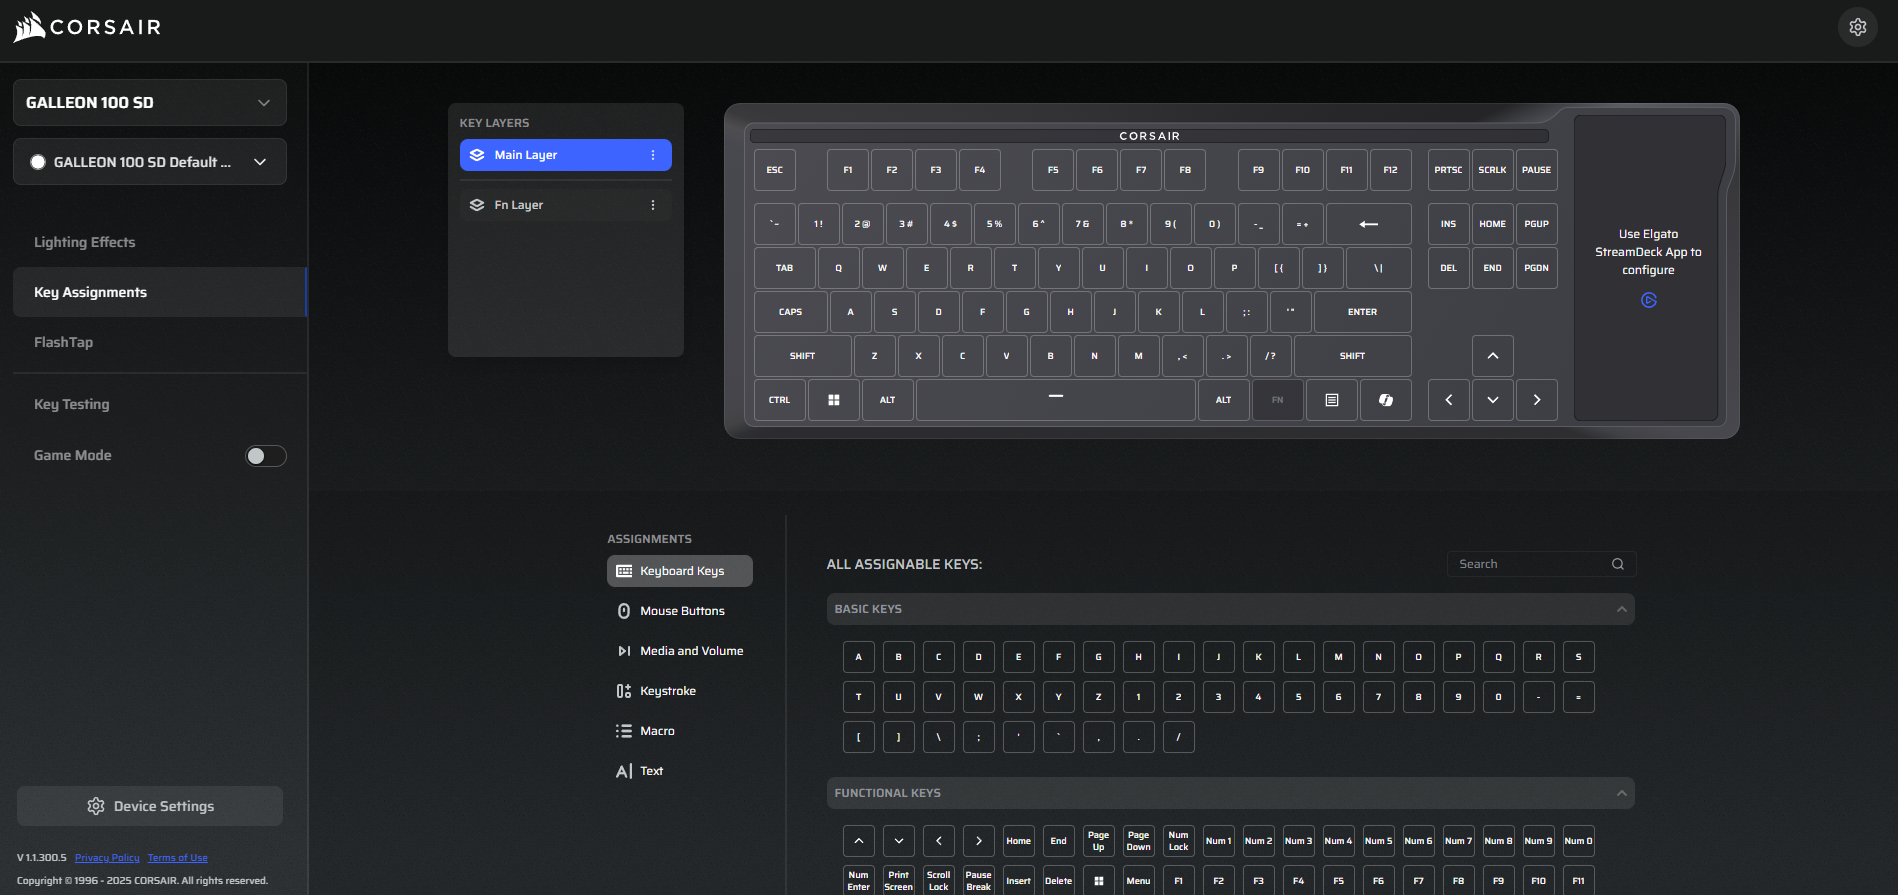This screenshot has height=895, width=1898.
Task: Select Keyboard Keys assignment category
Action: click(680, 571)
